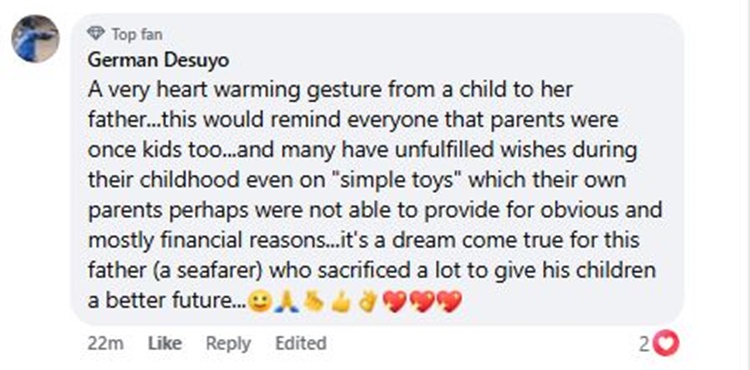Viewport: 750px width, 370px height.
Task: Click the smiley face emoji
Action: point(261,301)
